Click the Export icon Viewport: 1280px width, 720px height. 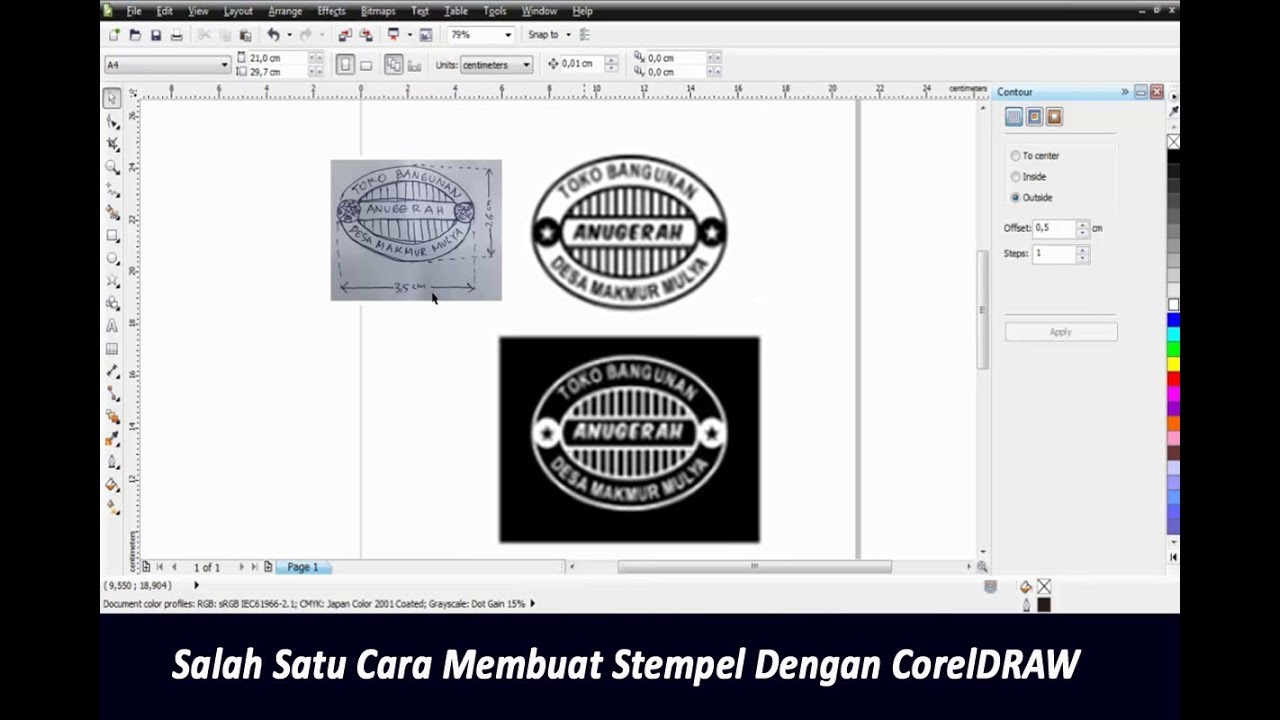(x=366, y=35)
